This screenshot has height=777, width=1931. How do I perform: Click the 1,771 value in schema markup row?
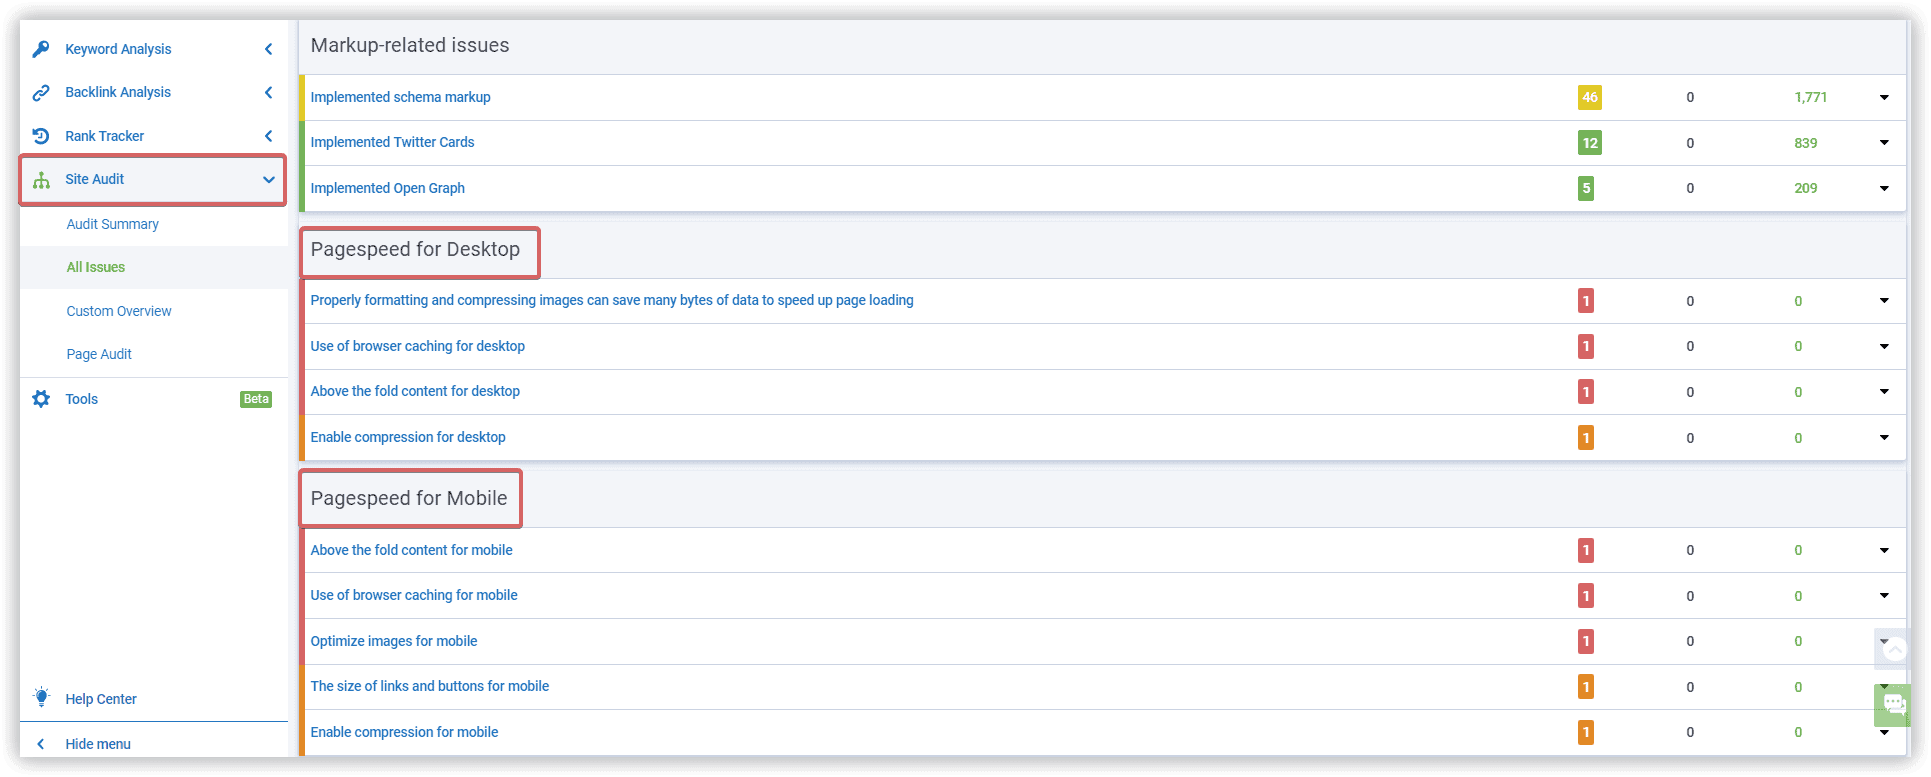click(x=1810, y=97)
